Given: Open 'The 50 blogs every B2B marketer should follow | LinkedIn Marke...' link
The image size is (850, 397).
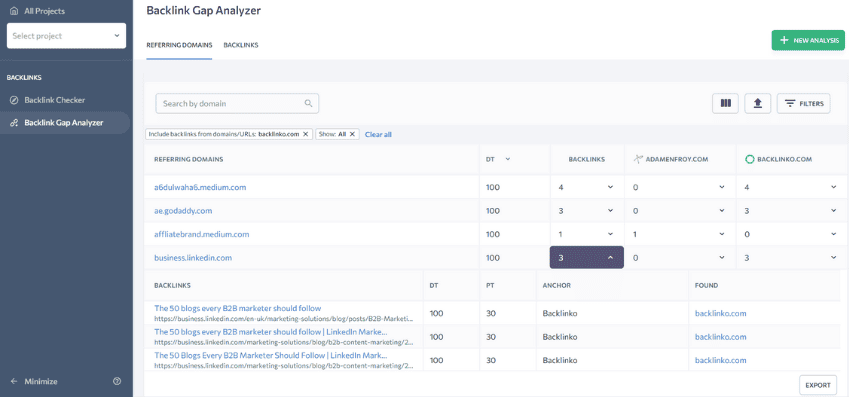Looking at the screenshot, I should pos(271,331).
